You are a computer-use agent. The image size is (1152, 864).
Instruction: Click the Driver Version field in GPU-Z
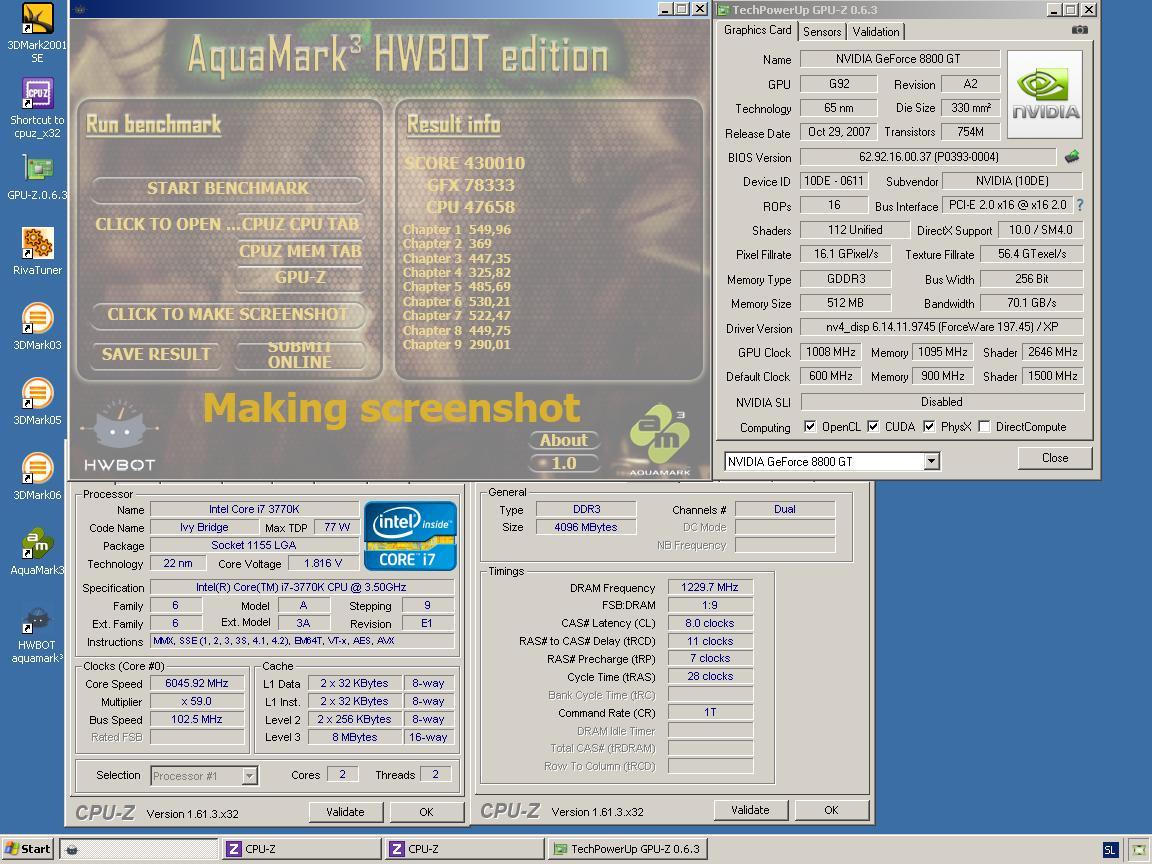point(941,327)
